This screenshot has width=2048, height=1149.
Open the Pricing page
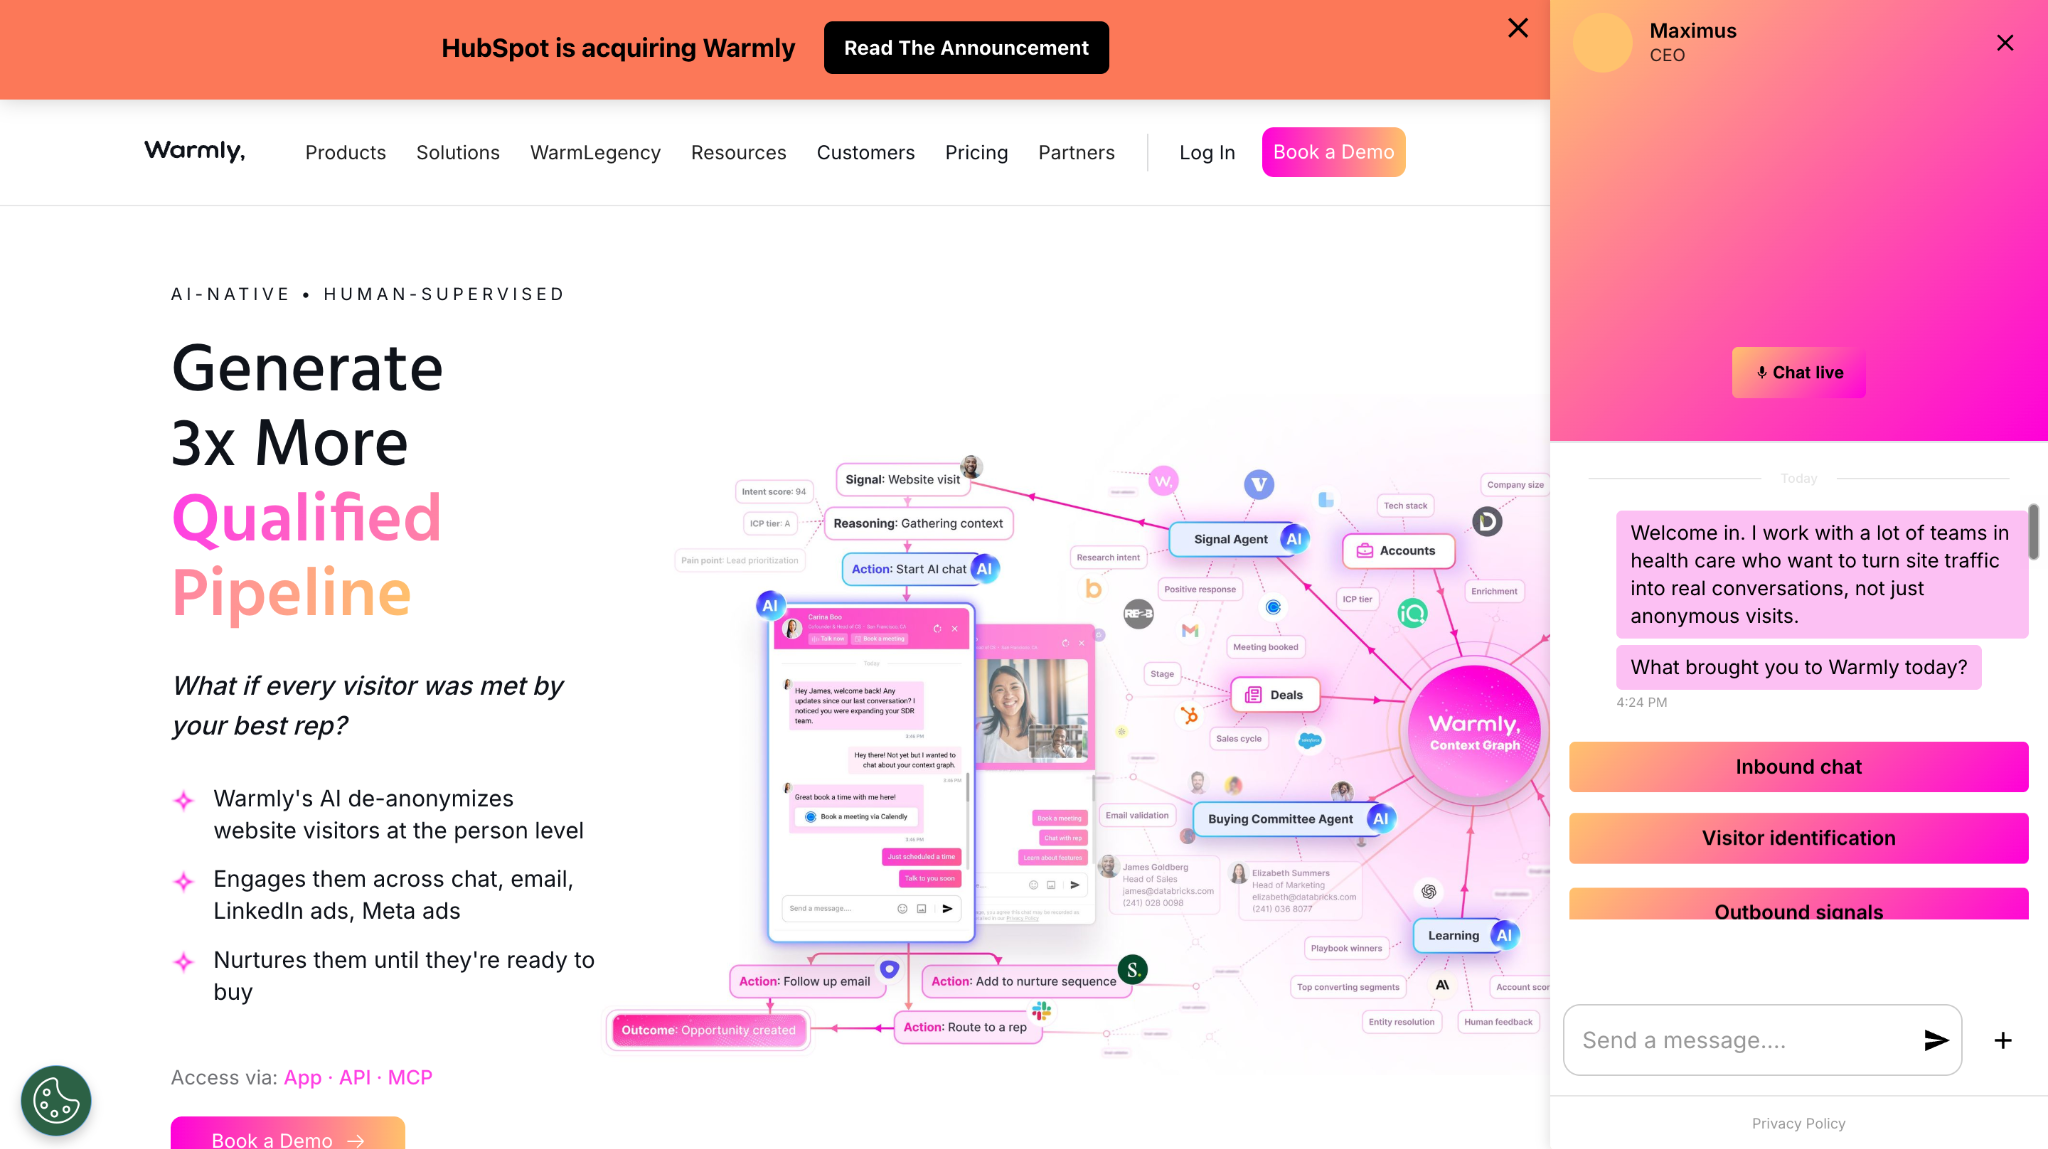(x=977, y=152)
